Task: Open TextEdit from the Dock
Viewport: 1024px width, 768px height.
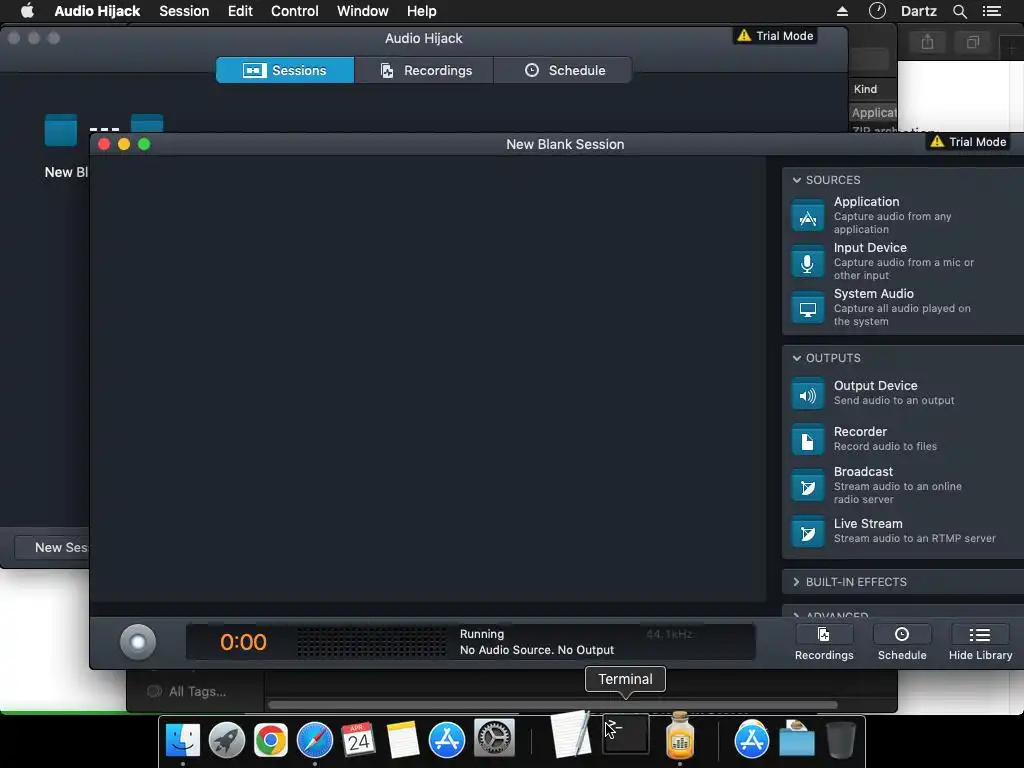Action: pos(571,734)
